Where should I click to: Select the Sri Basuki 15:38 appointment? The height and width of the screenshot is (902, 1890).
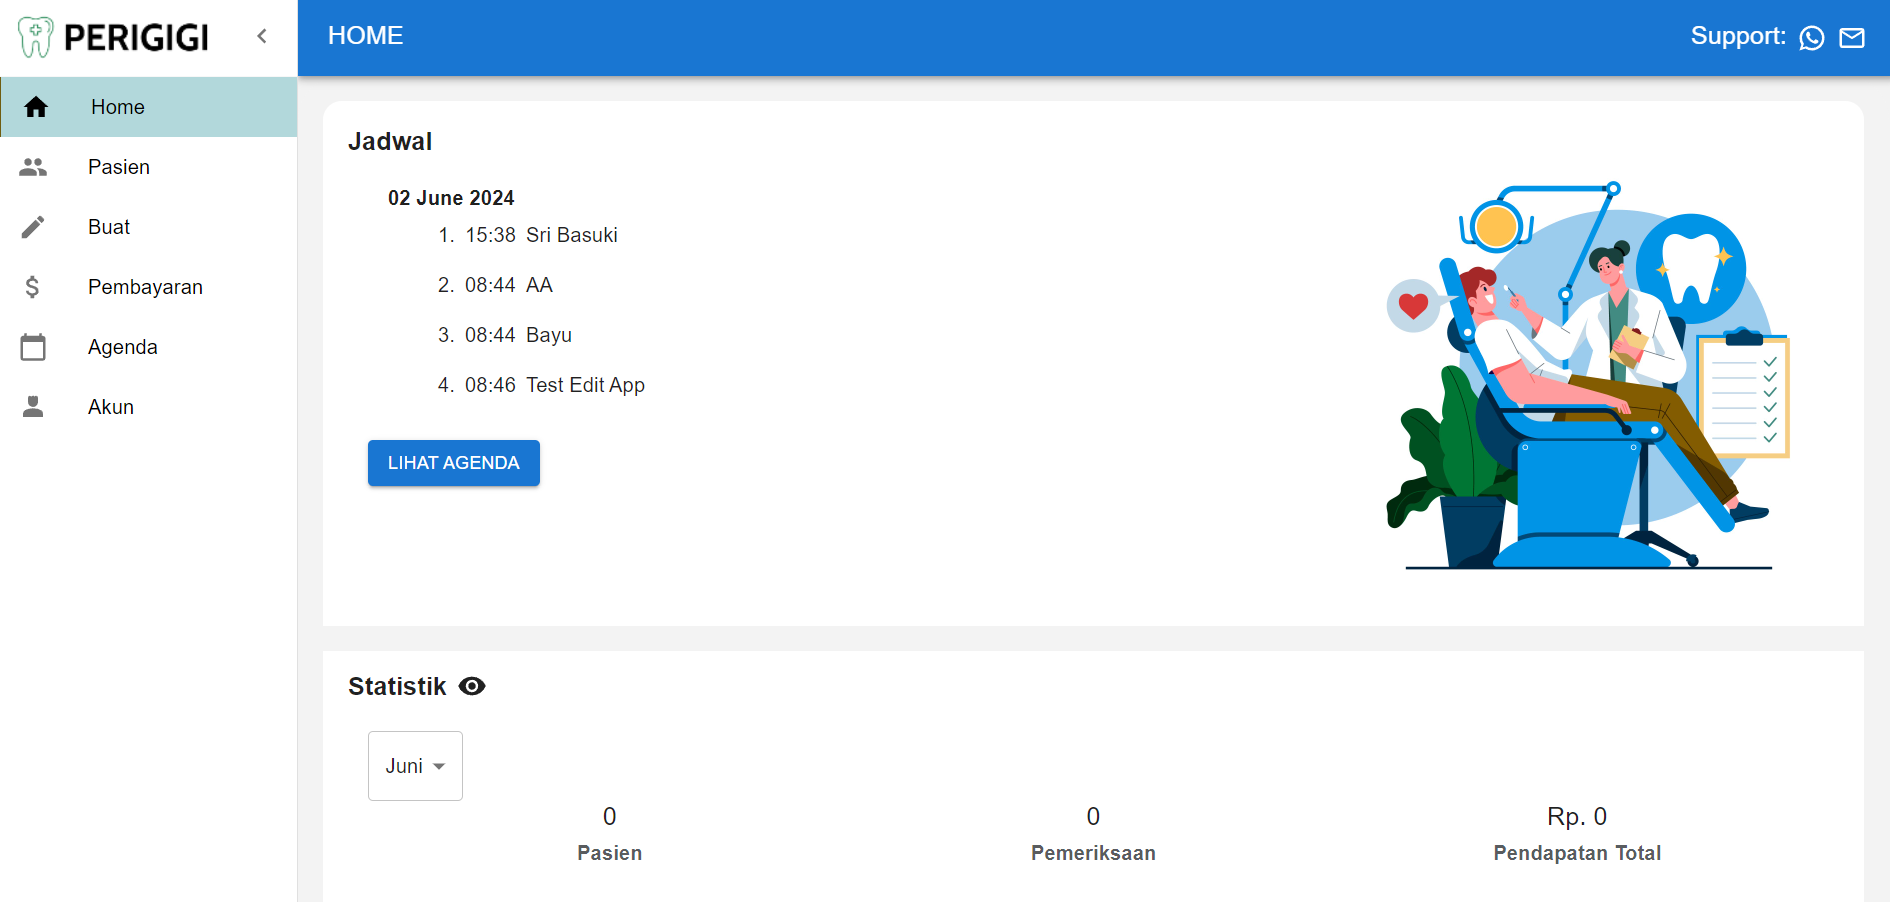[x=541, y=235]
